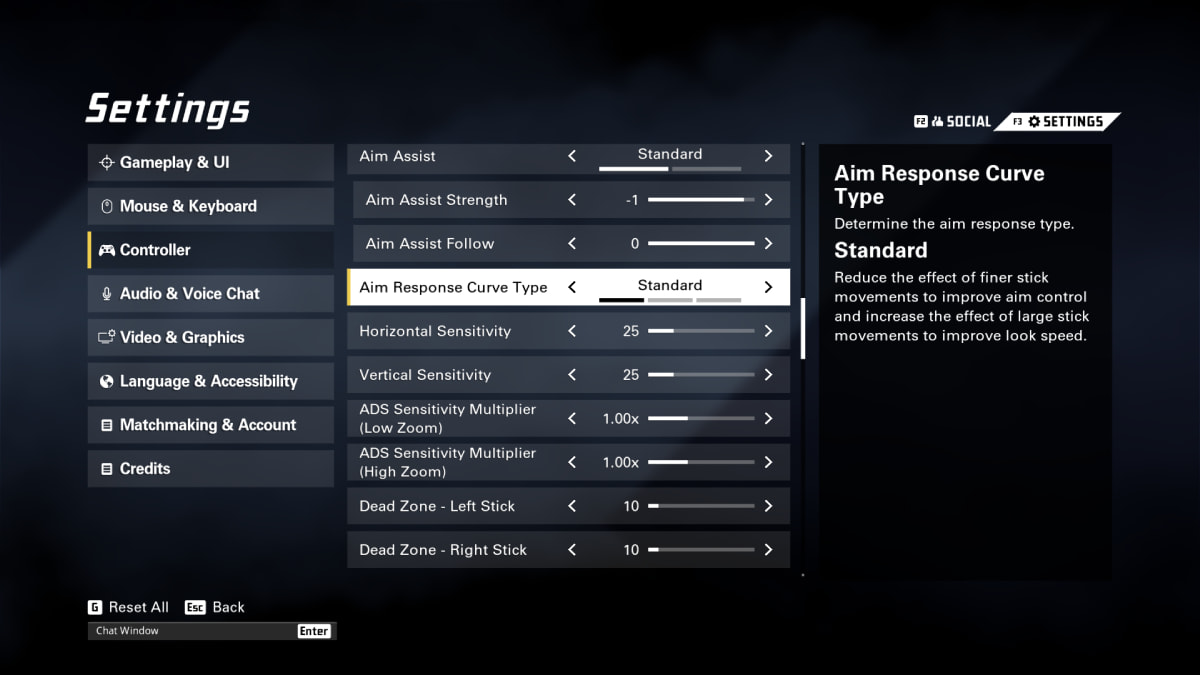This screenshot has width=1200, height=675.
Task: Adjust the Dead Zone - Left Stick slider
Action: (x=700, y=506)
